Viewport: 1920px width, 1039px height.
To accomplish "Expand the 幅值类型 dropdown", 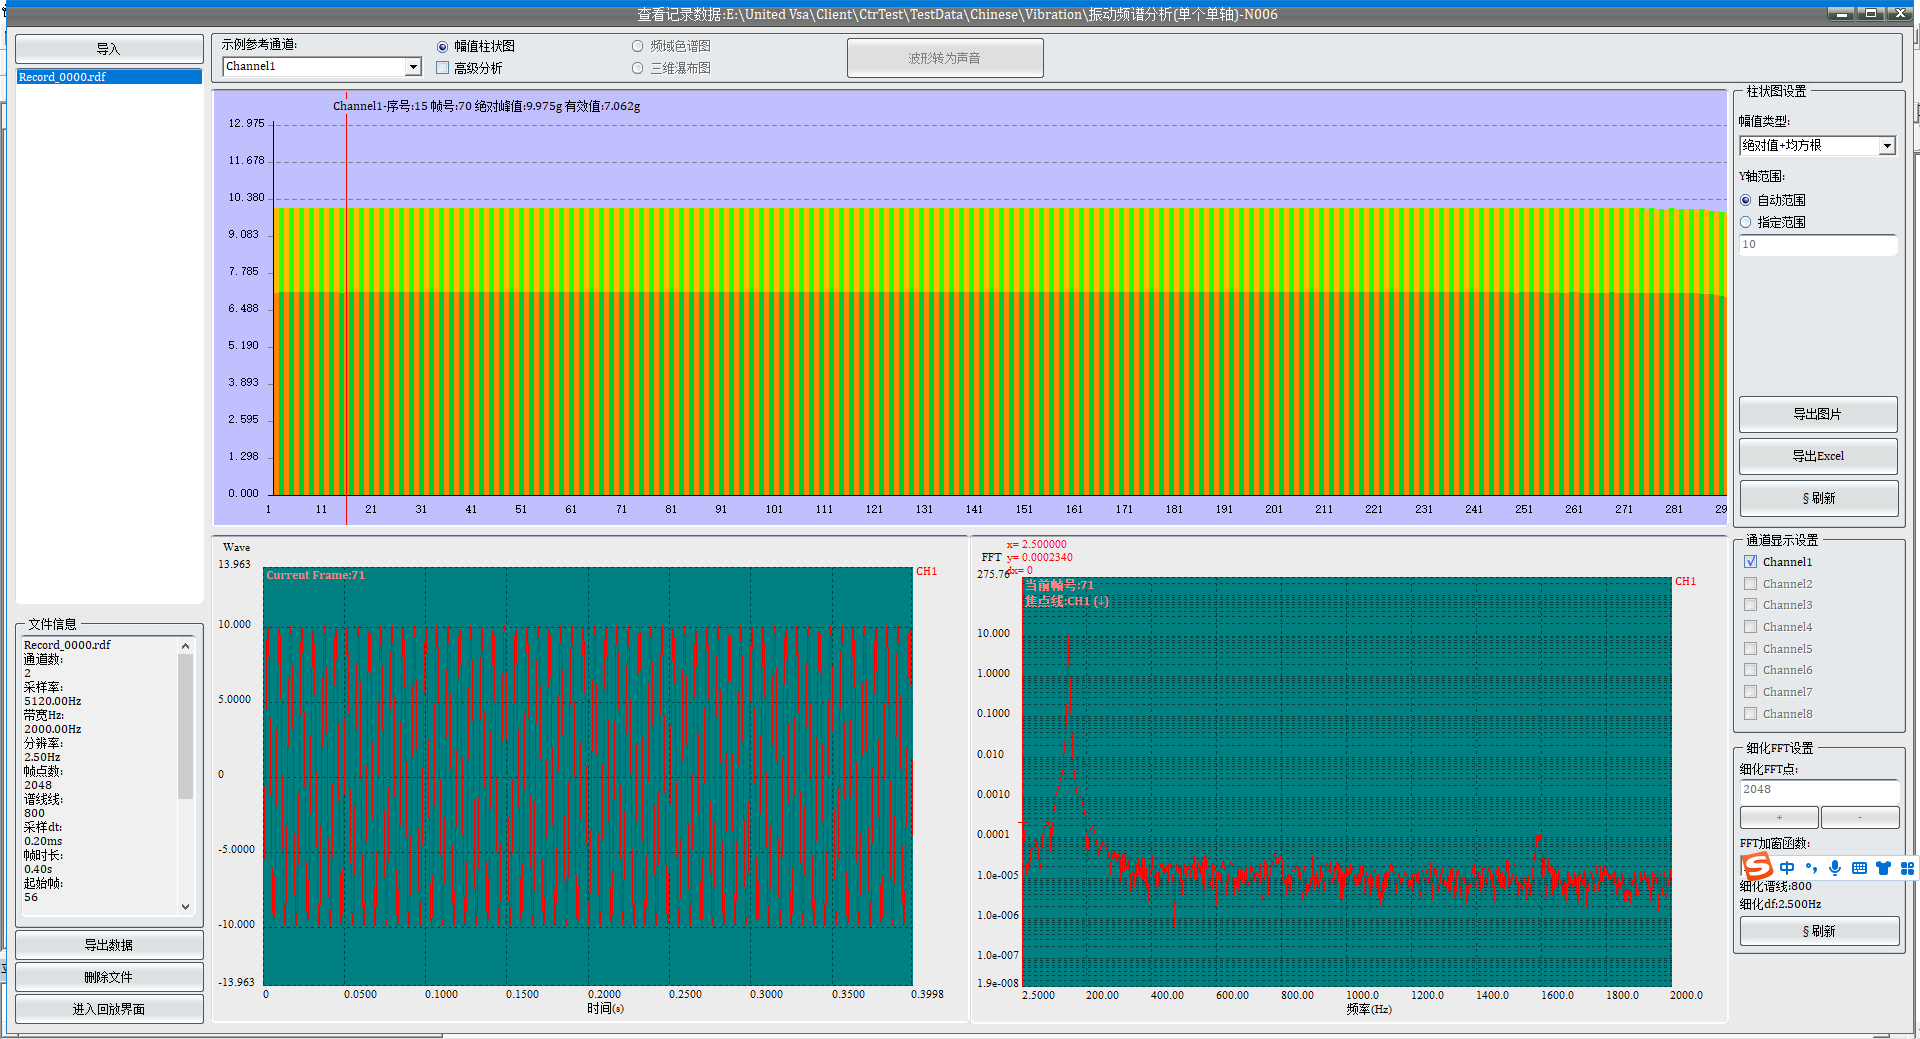I will pos(1886,146).
